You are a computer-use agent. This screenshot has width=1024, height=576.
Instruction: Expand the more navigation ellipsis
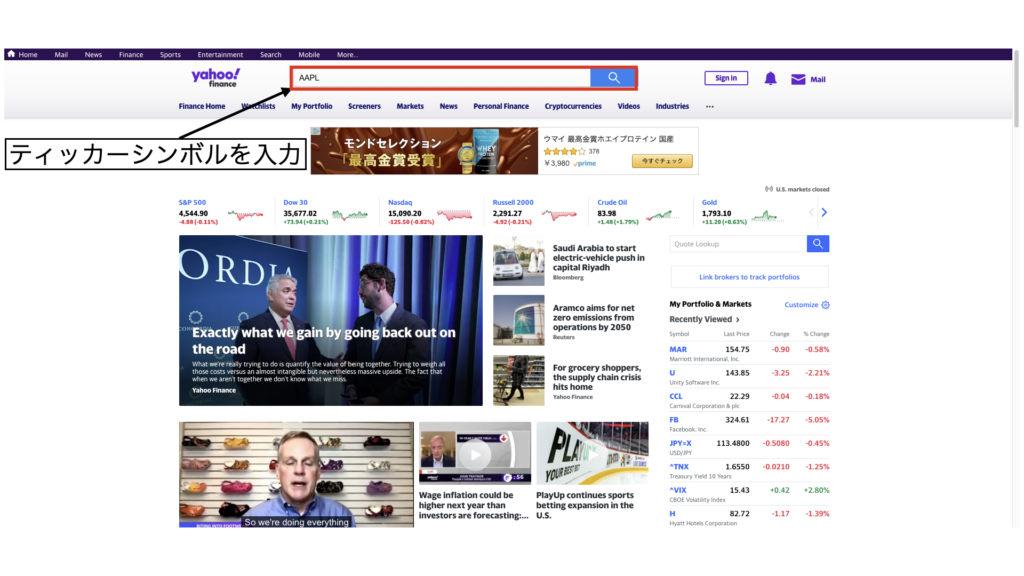tap(710, 106)
